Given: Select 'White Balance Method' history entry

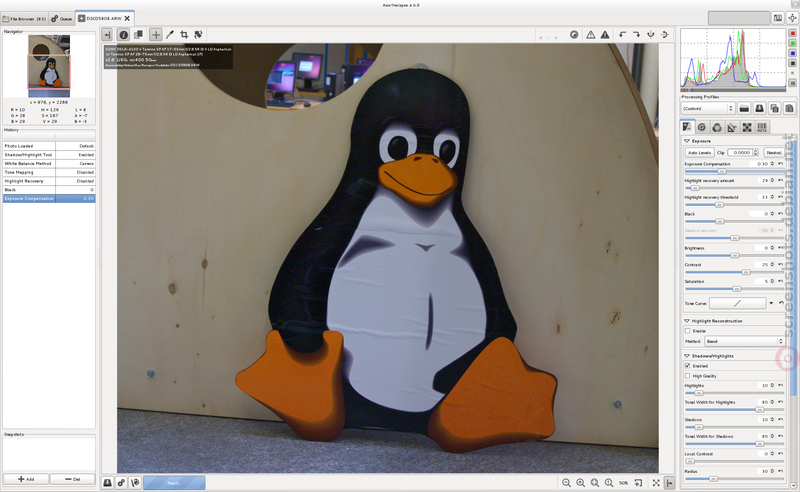Looking at the screenshot, I should 49,163.
